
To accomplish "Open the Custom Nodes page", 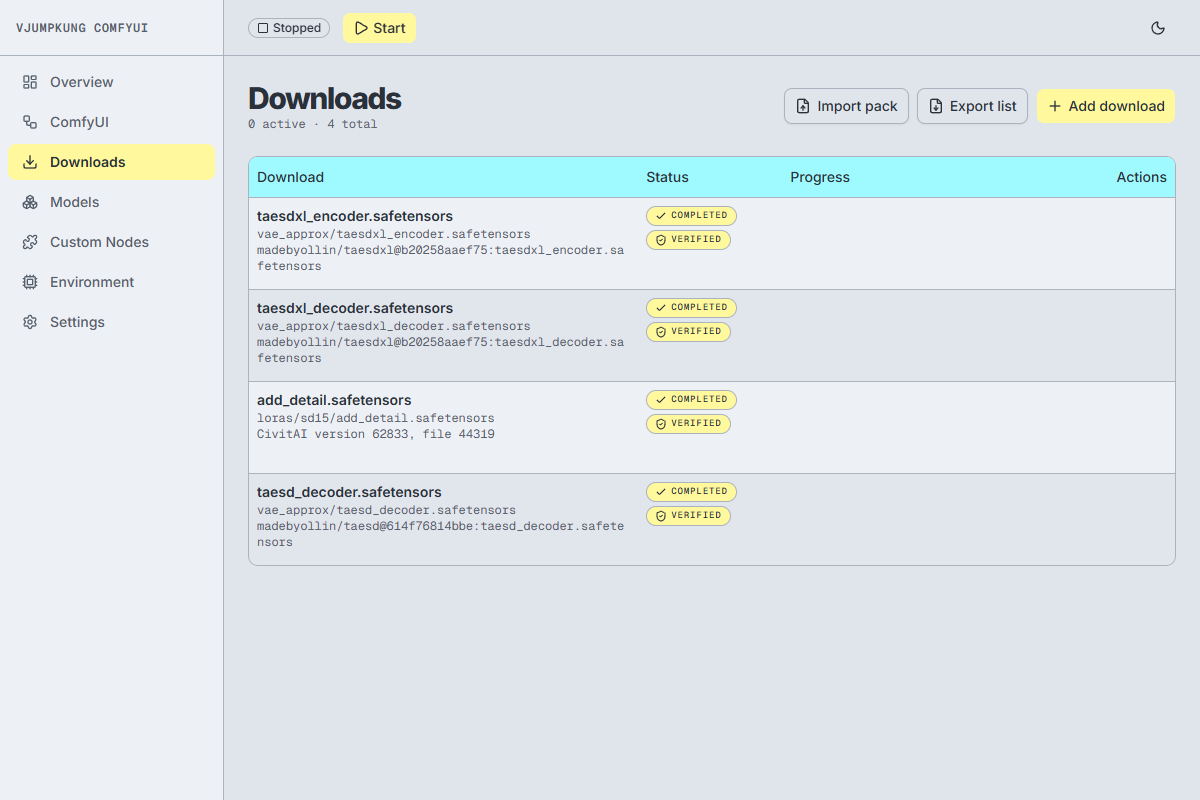I will point(111,242).
